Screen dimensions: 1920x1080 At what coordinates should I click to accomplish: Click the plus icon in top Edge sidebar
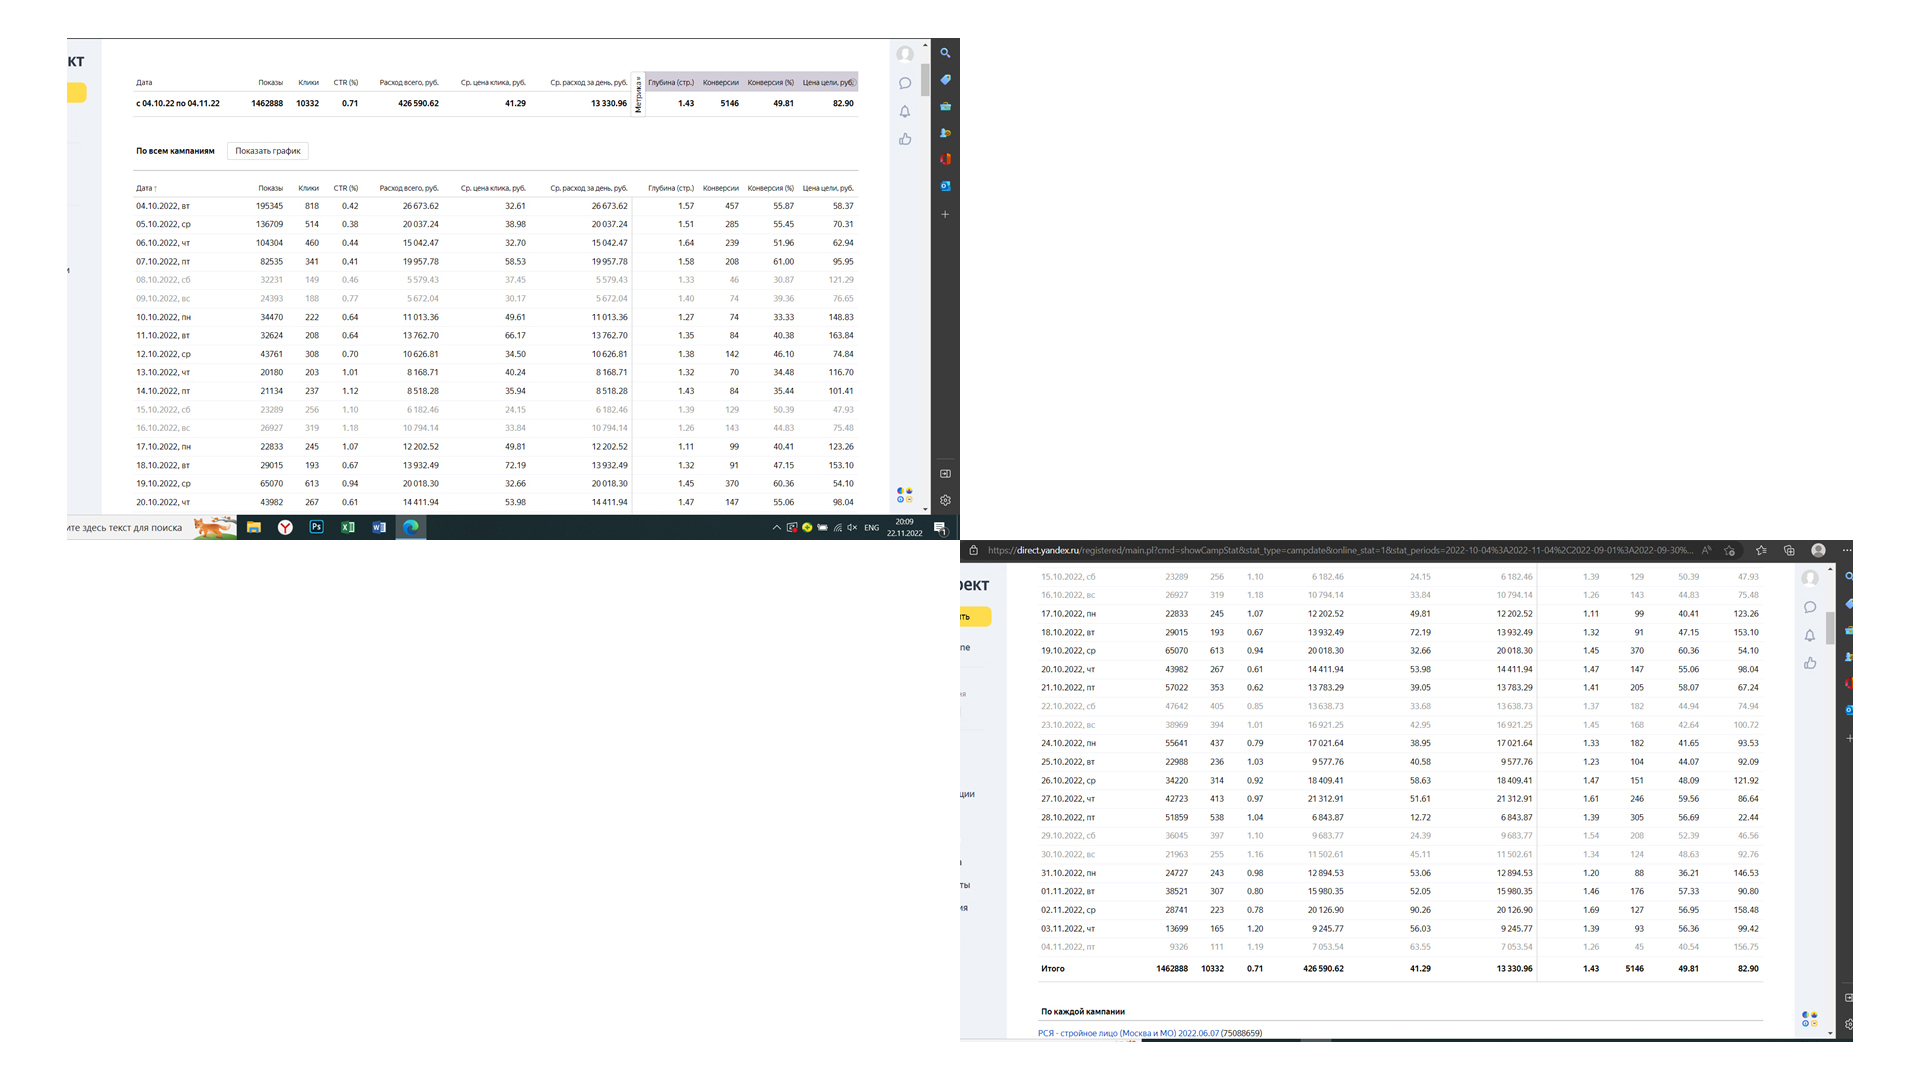tap(945, 214)
